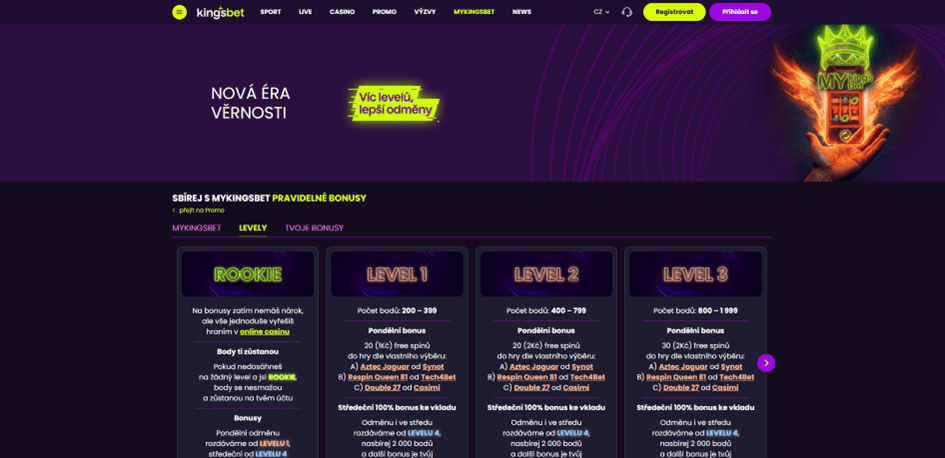Click the Přihlásit se button
The height and width of the screenshot is (458, 945).
[740, 12]
